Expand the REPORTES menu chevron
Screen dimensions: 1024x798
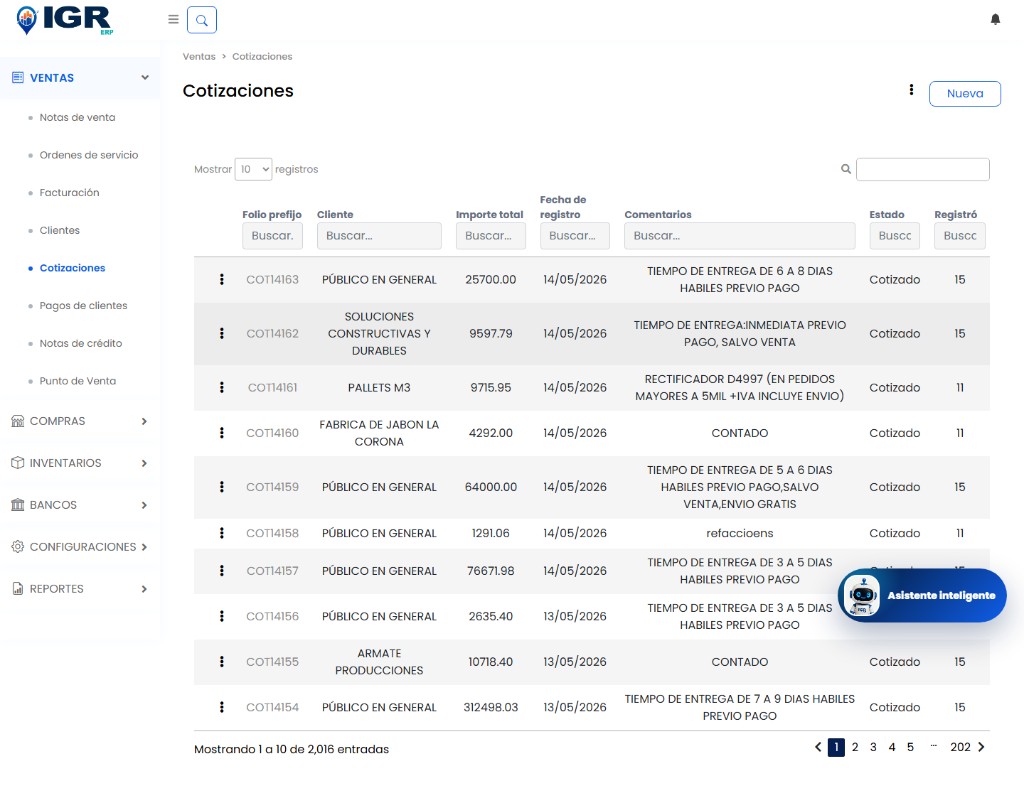click(x=144, y=589)
